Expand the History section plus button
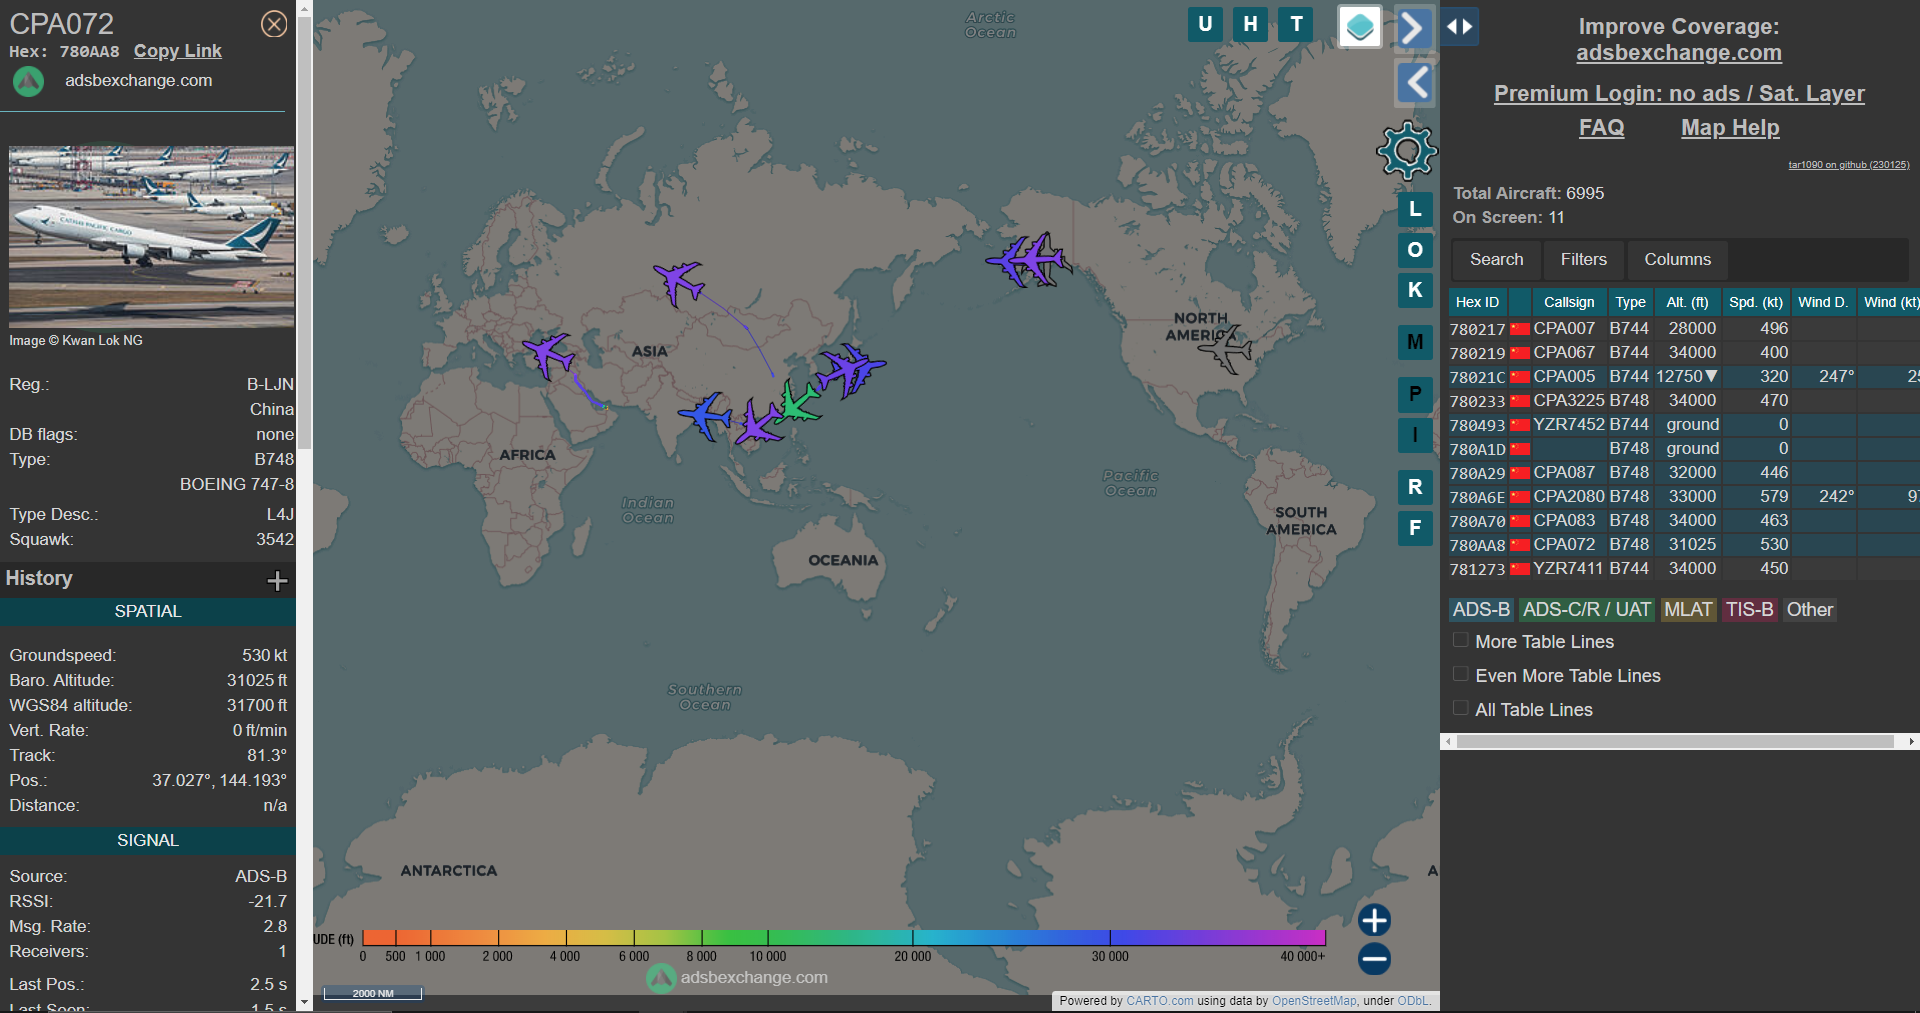1920x1013 pixels. (x=278, y=580)
